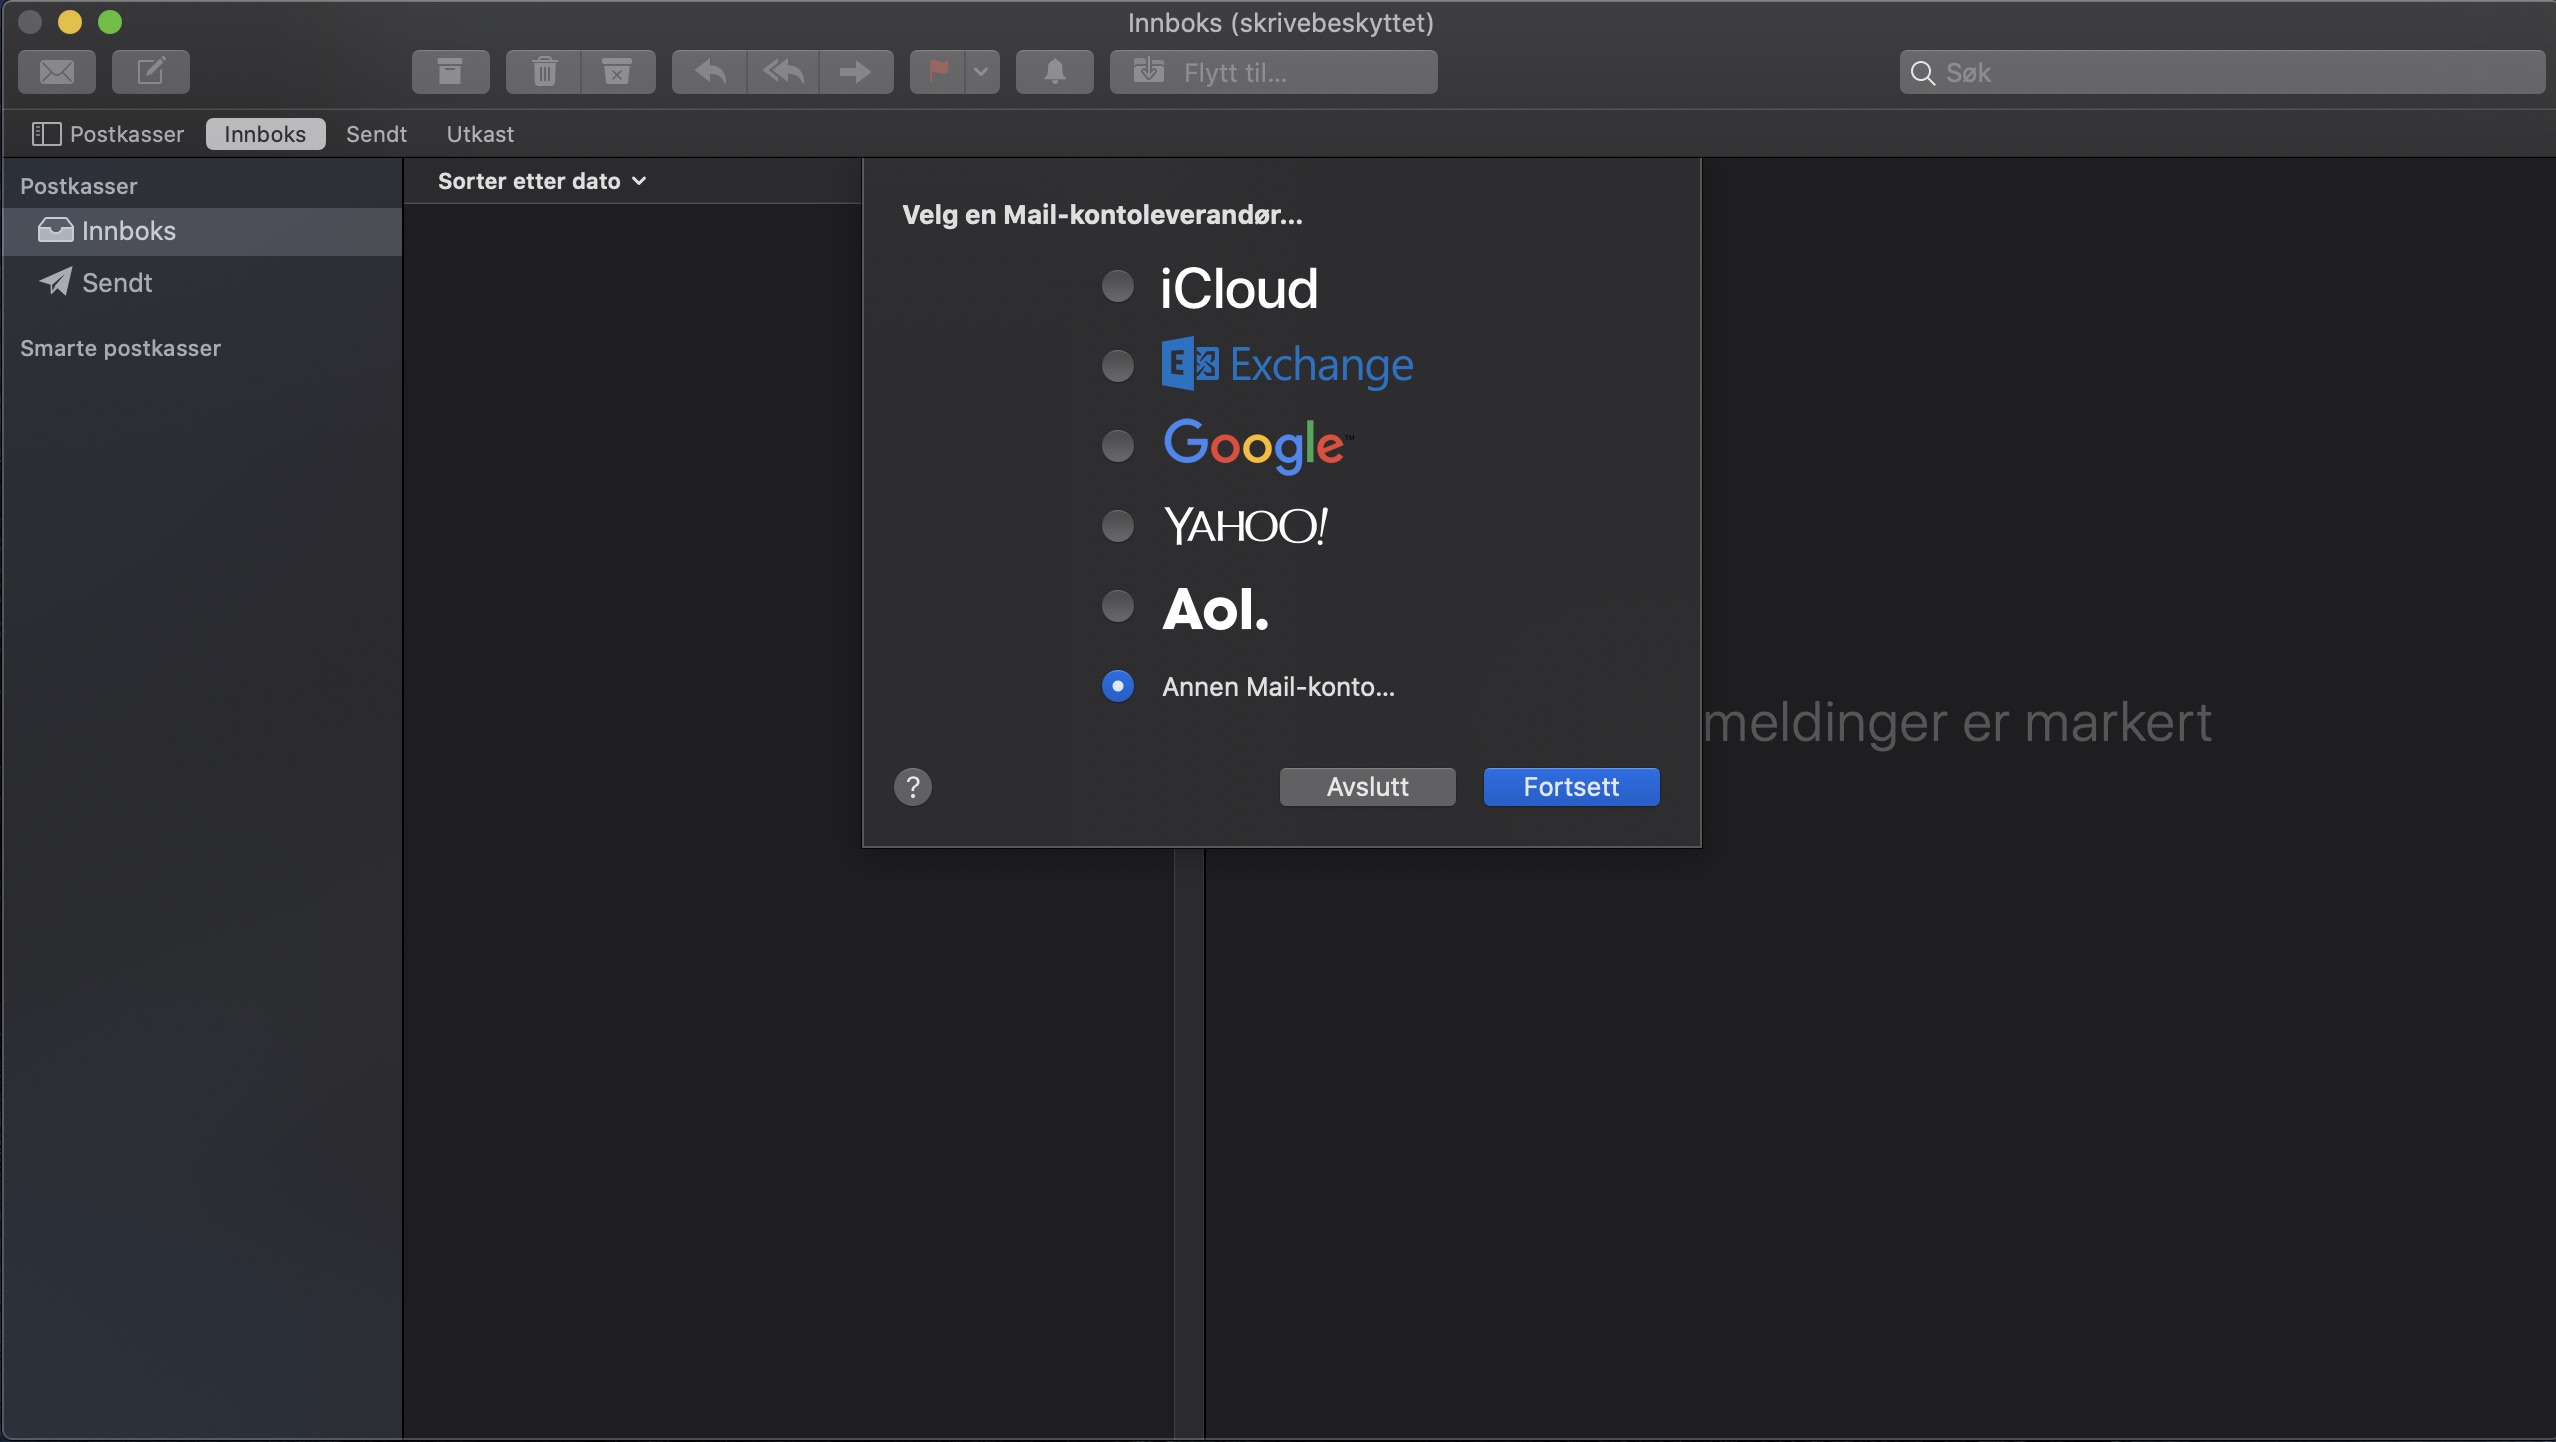Click the bell Mute notification icon

point(1055,72)
